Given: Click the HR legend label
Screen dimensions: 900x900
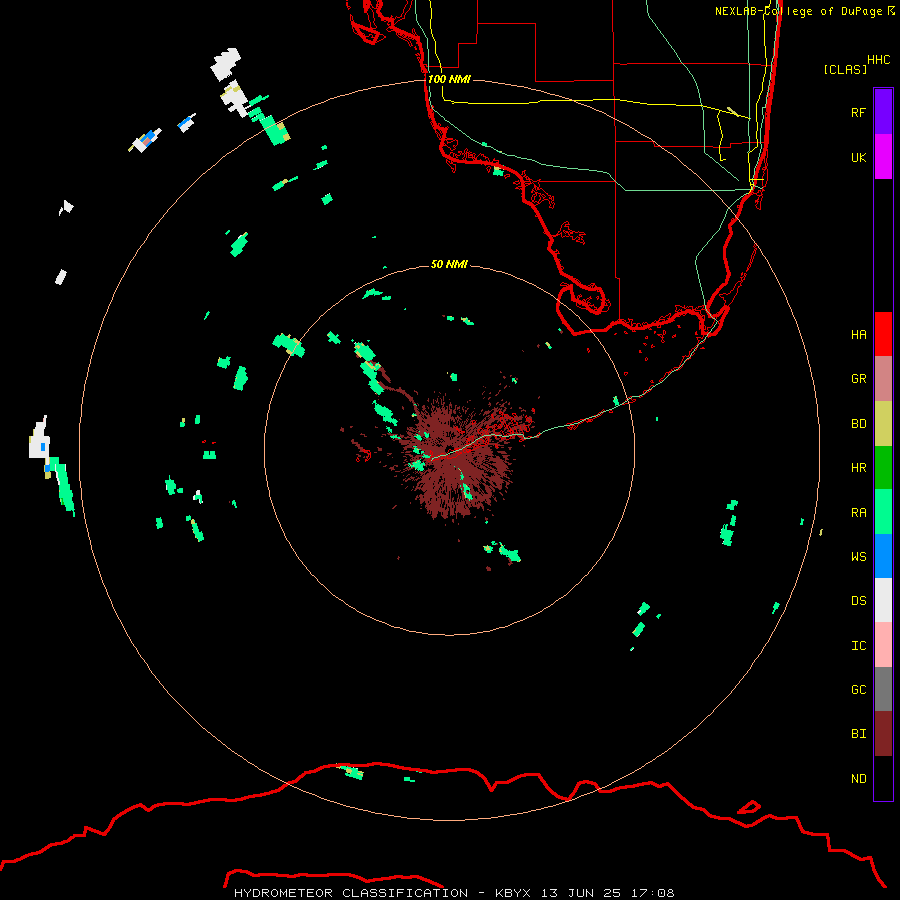Looking at the screenshot, I should coord(858,468).
